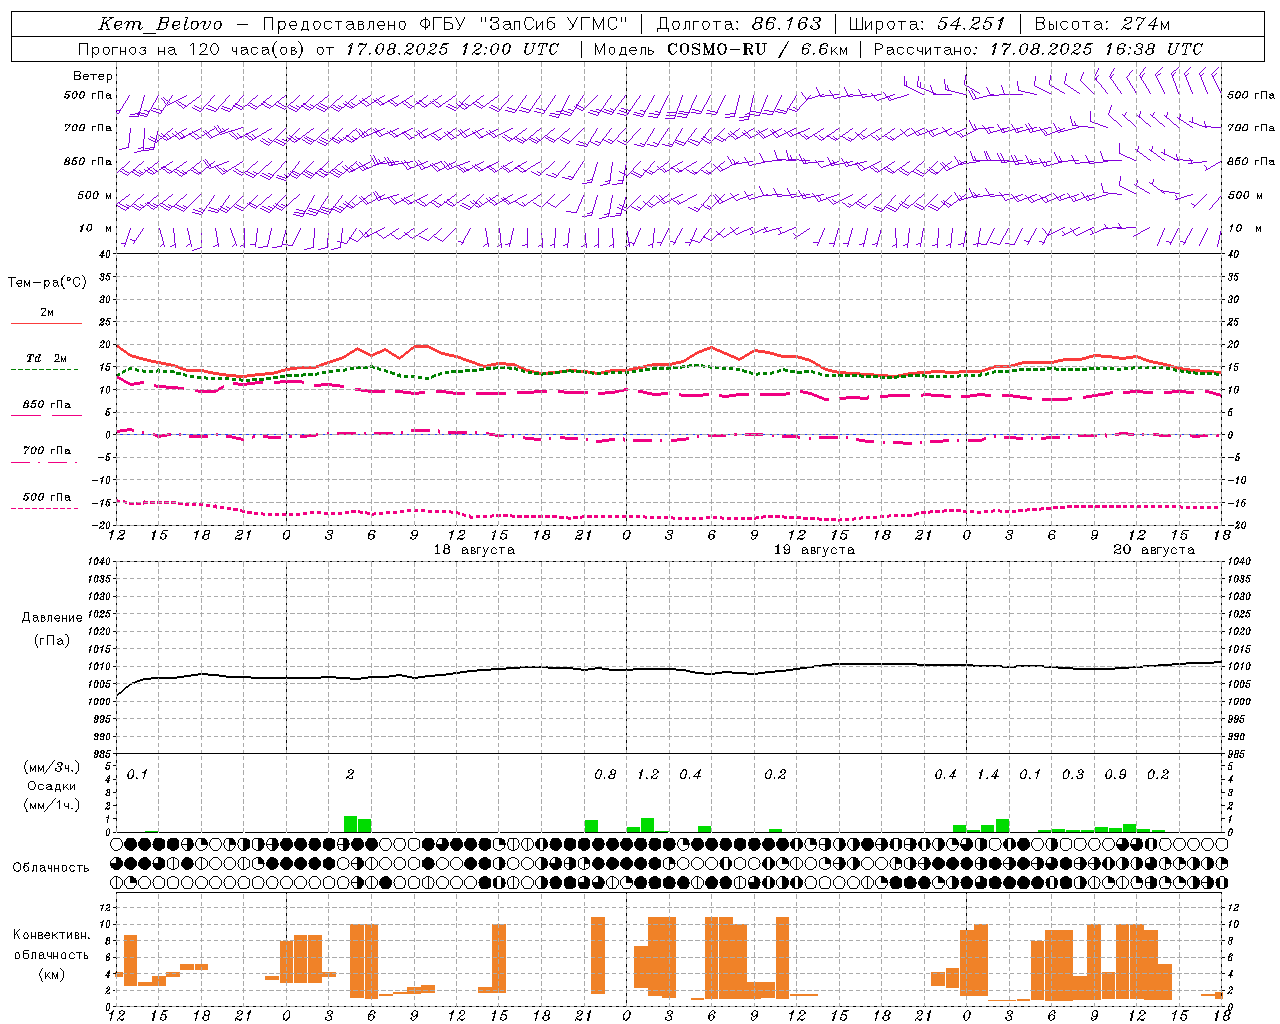The image size is (1280, 1024).
Task: Click the '(км)' unit under convective cloud label
Action: [51, 974]
